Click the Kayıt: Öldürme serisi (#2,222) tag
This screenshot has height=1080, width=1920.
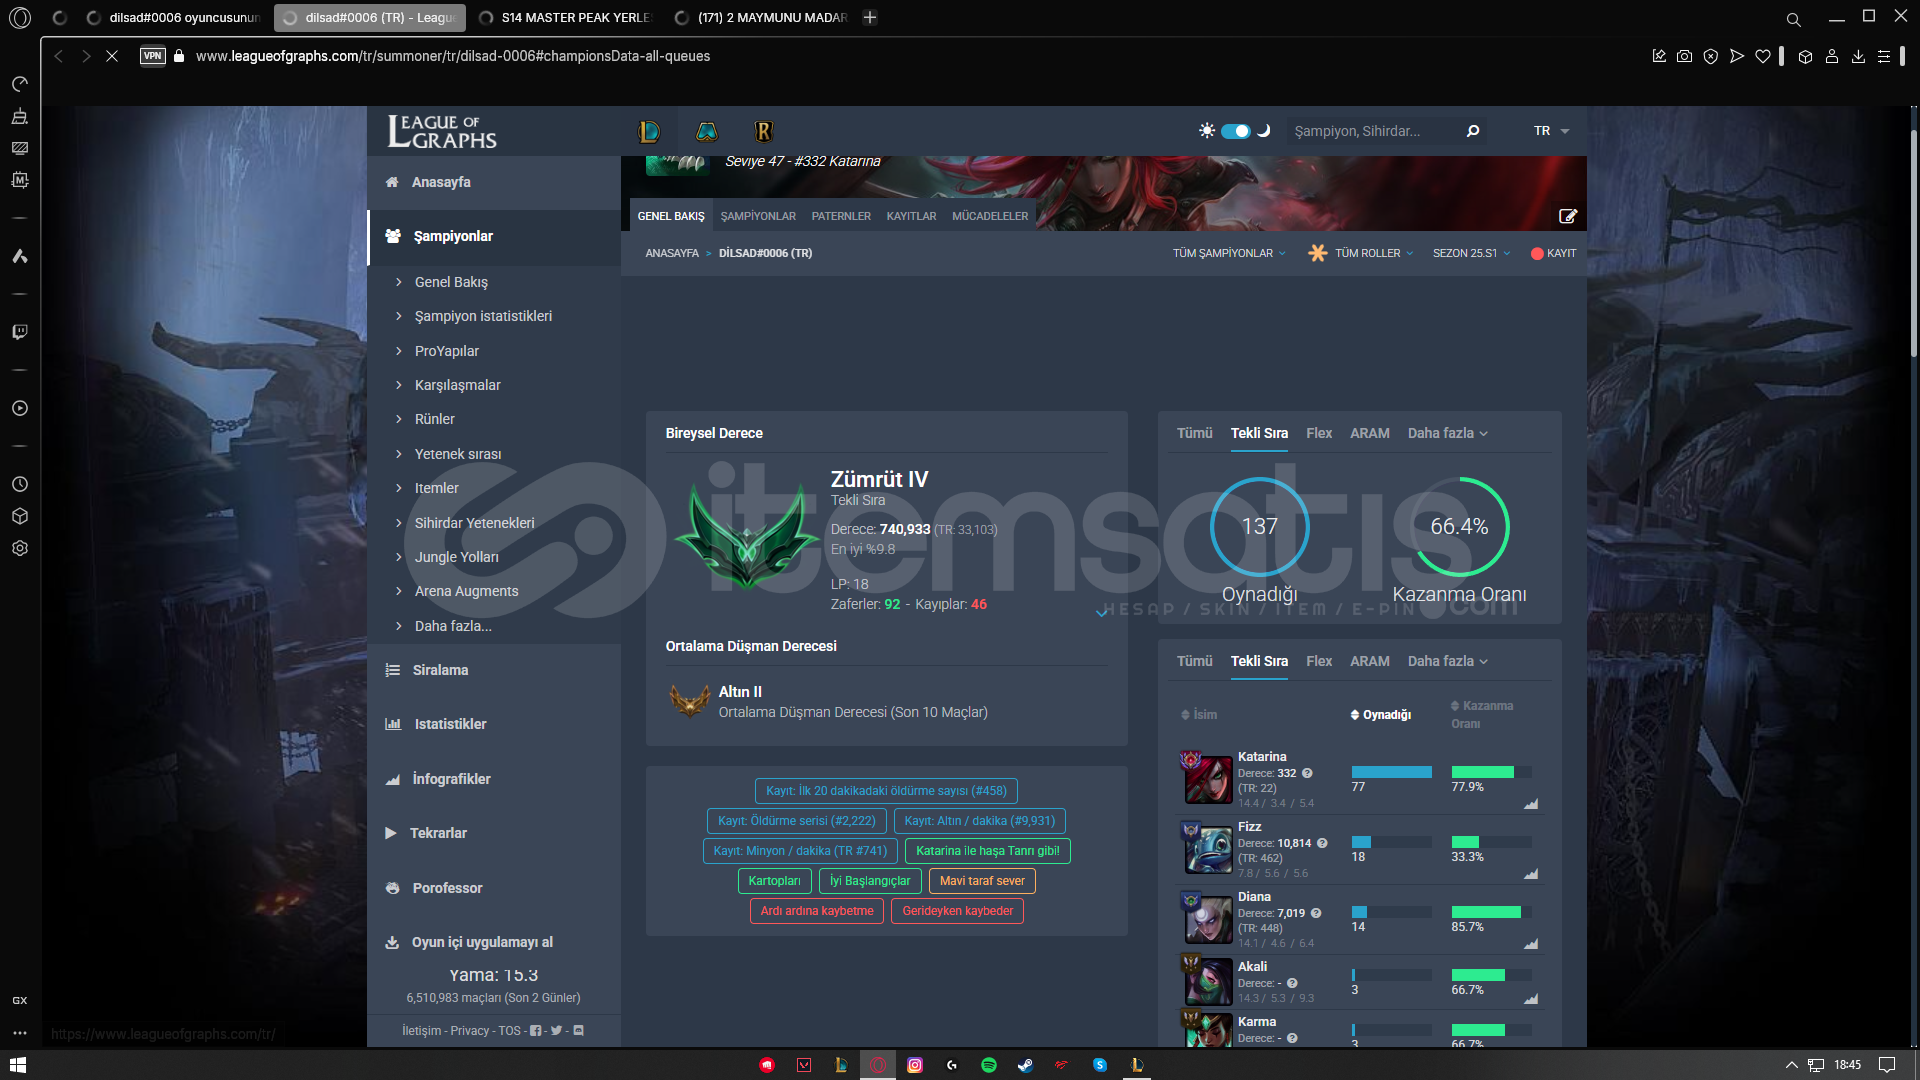(796, 821)
